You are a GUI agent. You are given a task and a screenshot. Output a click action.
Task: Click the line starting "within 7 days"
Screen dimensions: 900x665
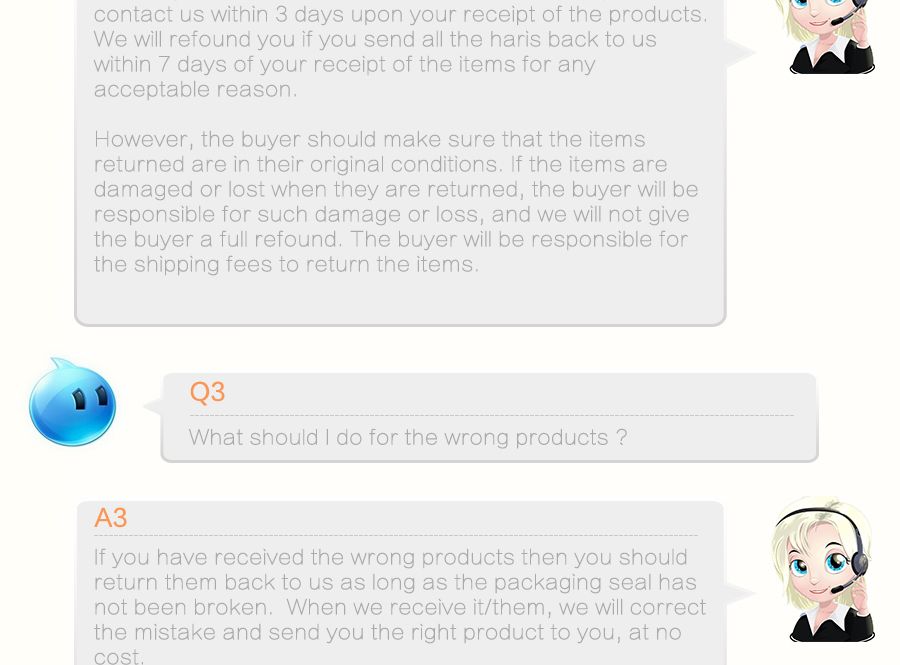click(344, 64)
